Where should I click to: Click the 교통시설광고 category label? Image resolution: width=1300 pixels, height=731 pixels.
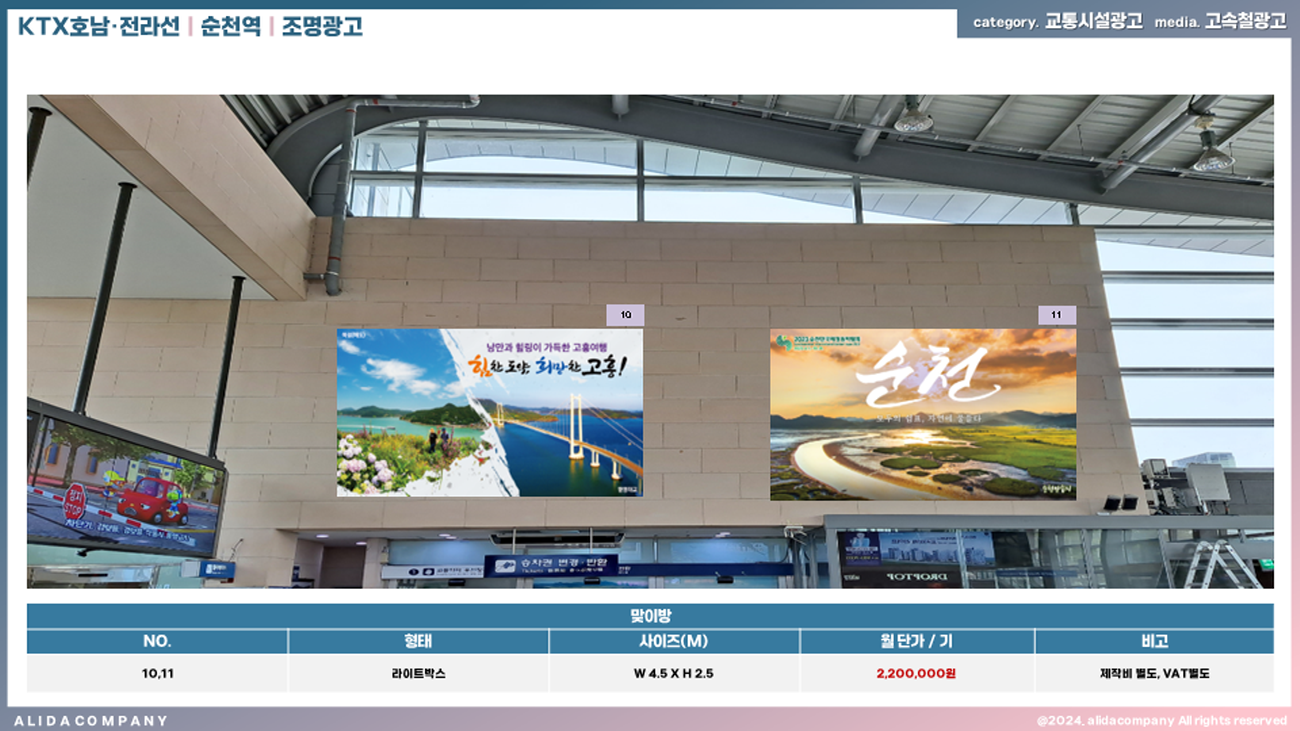1093,21
